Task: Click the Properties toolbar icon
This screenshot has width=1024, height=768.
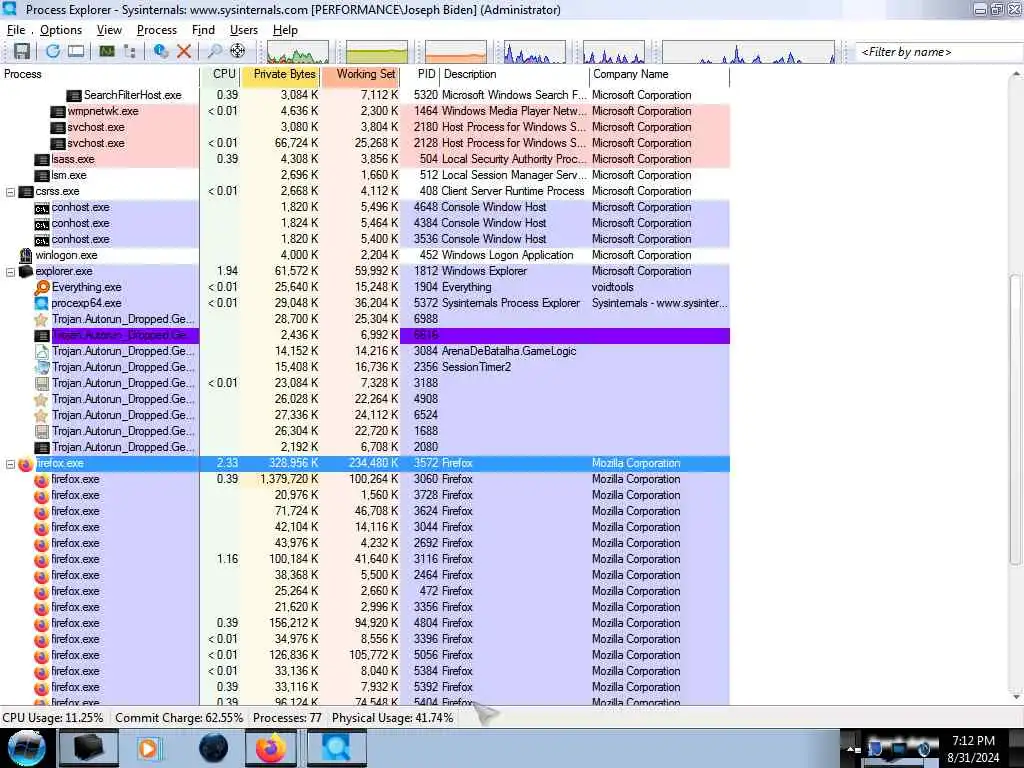Action: [161, 52]
